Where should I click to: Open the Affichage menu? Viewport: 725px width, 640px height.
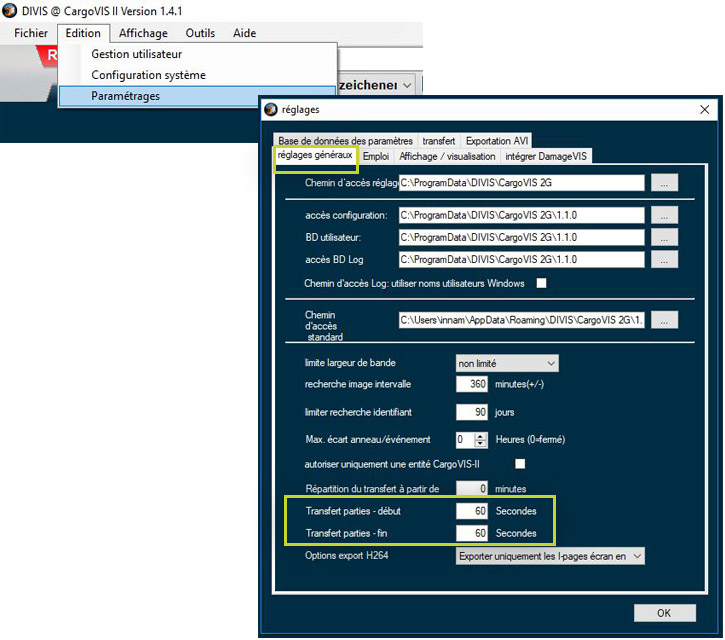click(x=143, y=33)
